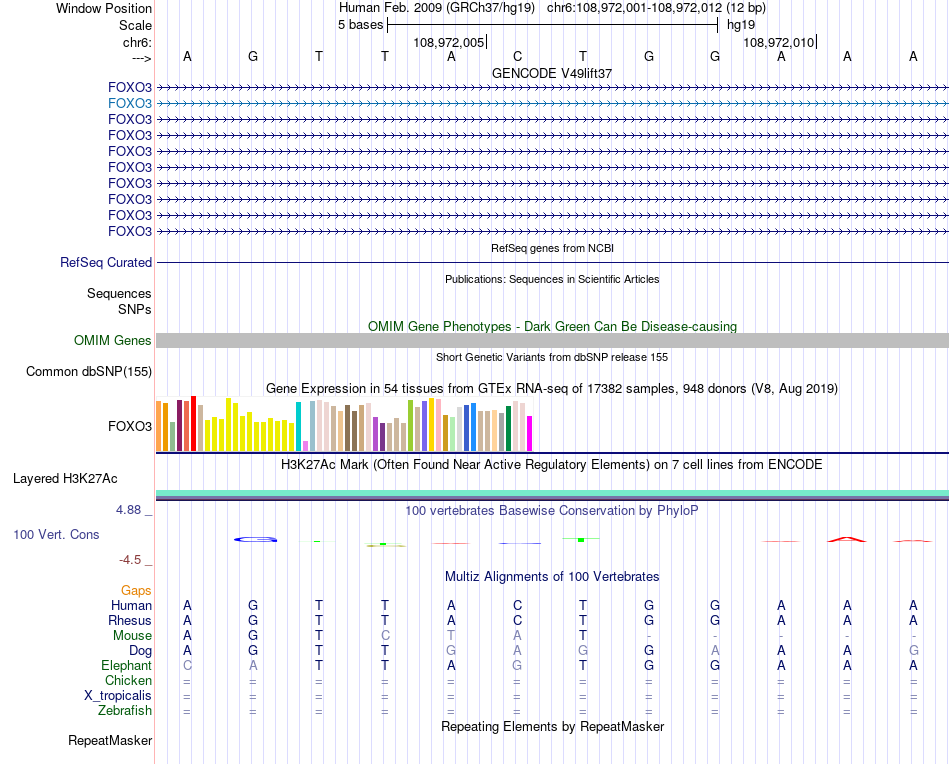
Task: Click the red PhyloP peak
Action: click(847, 539)
